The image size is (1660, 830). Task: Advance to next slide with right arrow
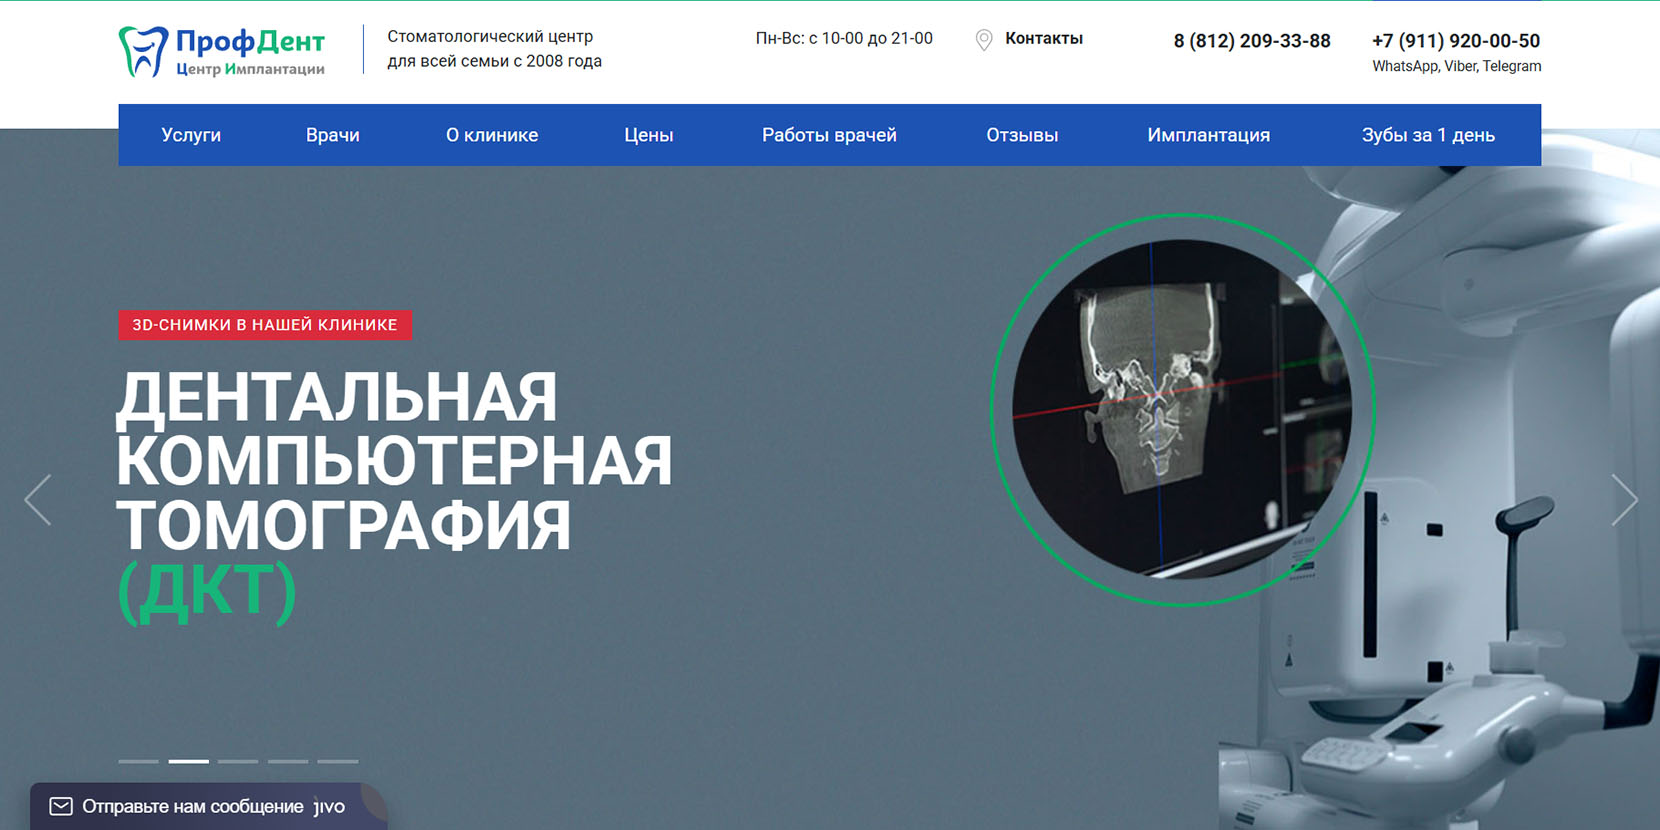pyautogui.click(x=1623, y=500)
